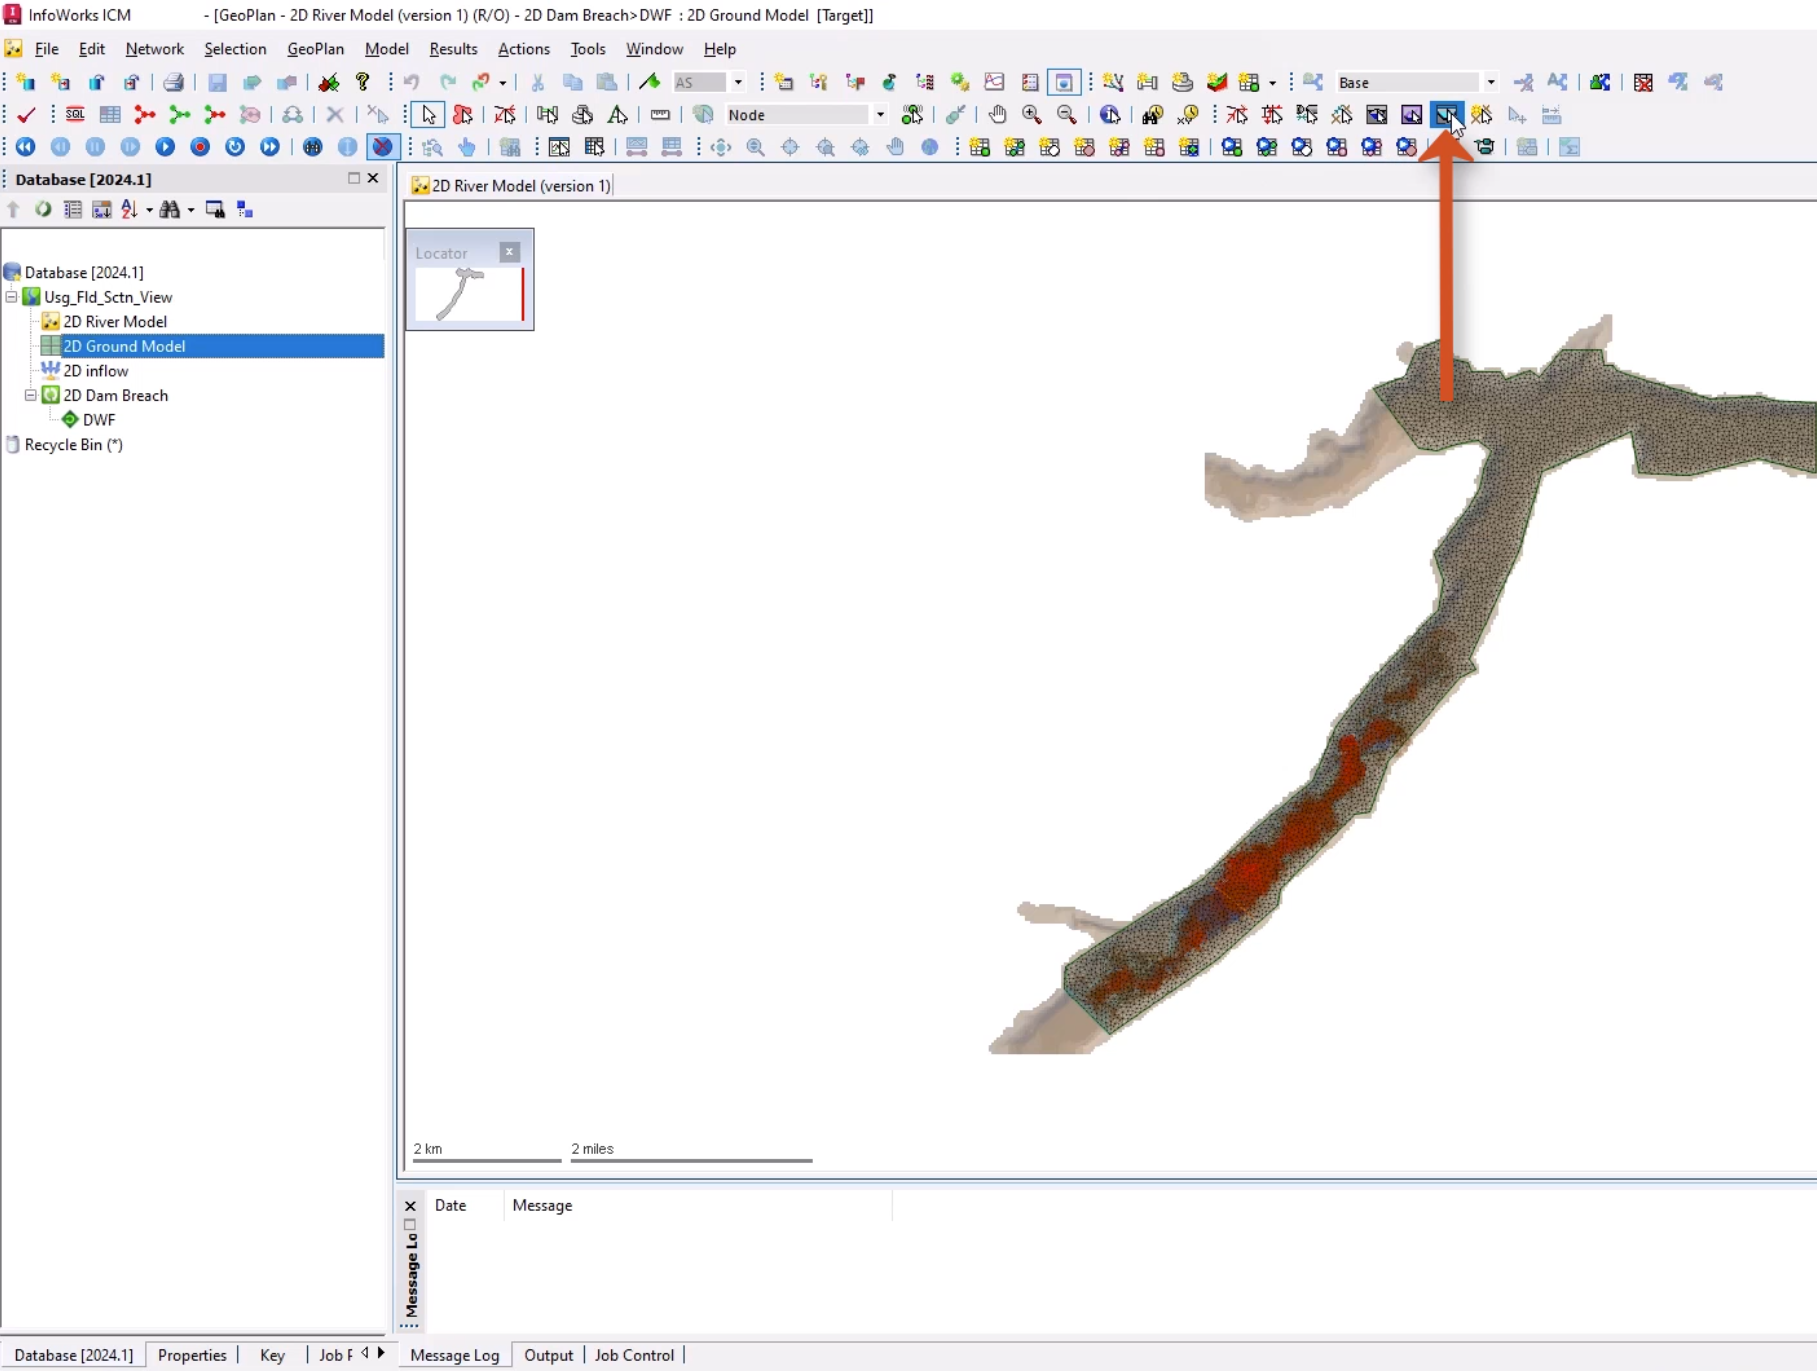Click the binoculars with clock find icon

coord(1188,115)
